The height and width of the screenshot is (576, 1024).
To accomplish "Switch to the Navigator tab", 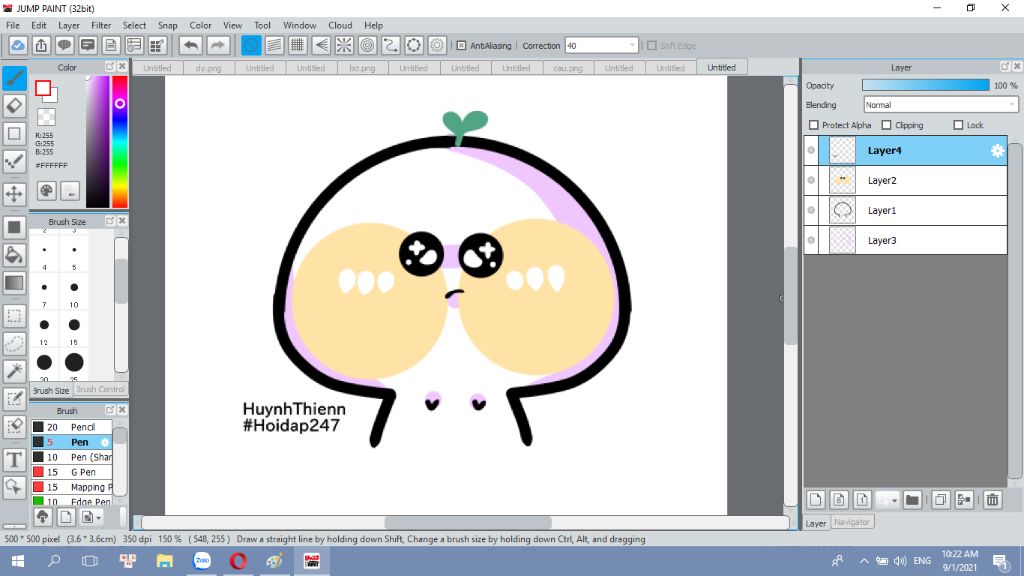I will [852, 522].
